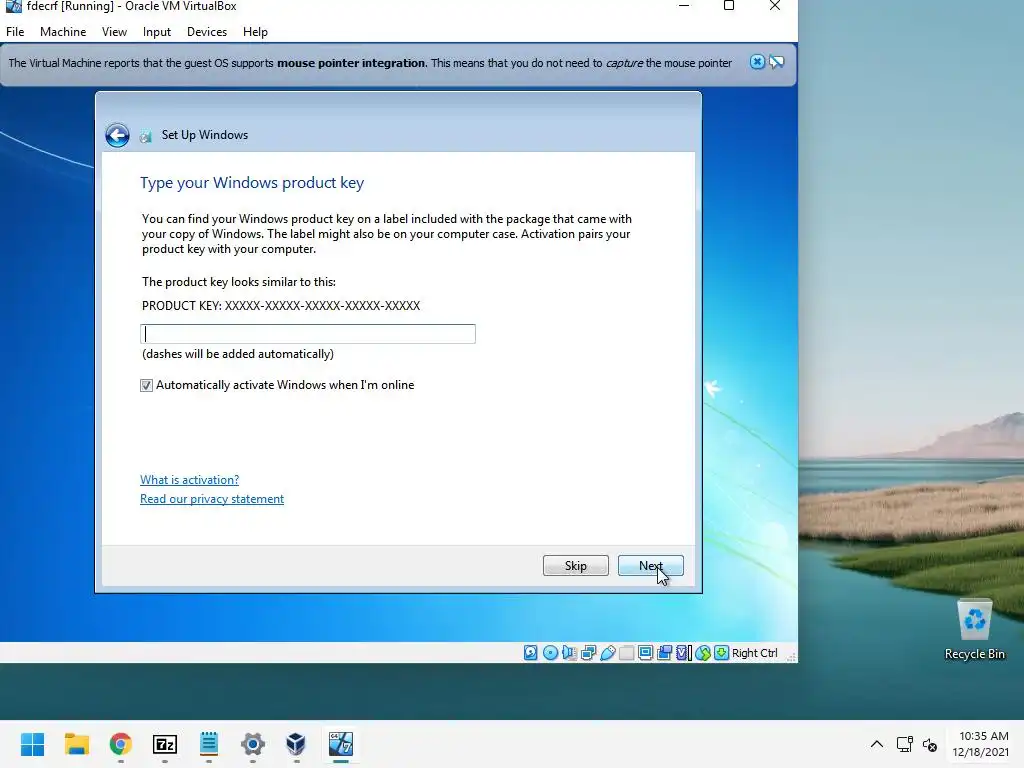Click the product key input field
1024x768 pixels.
(308, 334)
